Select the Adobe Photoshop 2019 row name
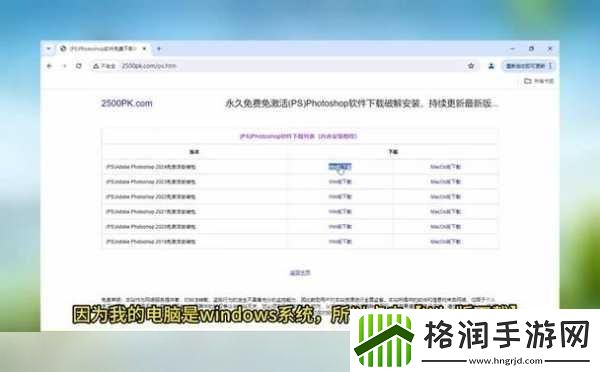Image resolution: width=600 pixels, height=372 pixels. pyautogui.click(x=151, y=241)
